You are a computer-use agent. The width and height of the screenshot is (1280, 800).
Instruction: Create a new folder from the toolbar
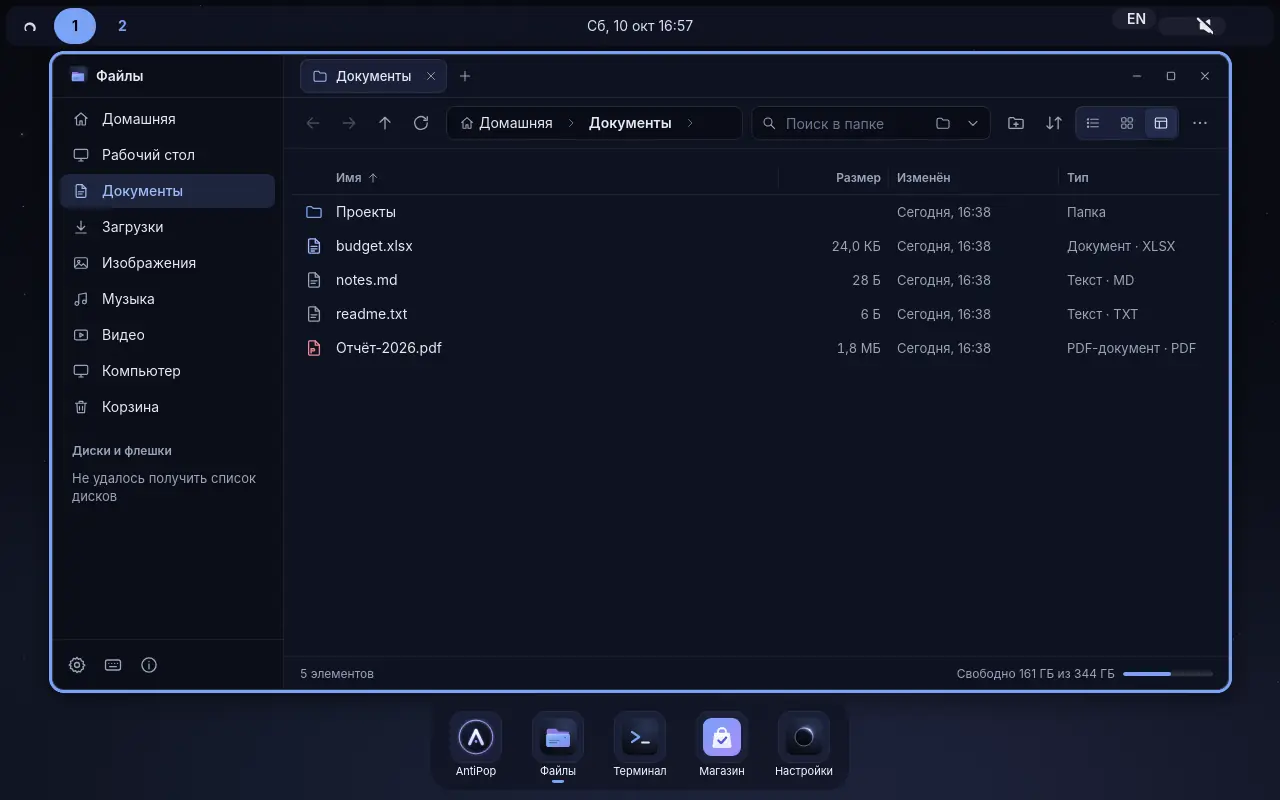pos(1016,123)
